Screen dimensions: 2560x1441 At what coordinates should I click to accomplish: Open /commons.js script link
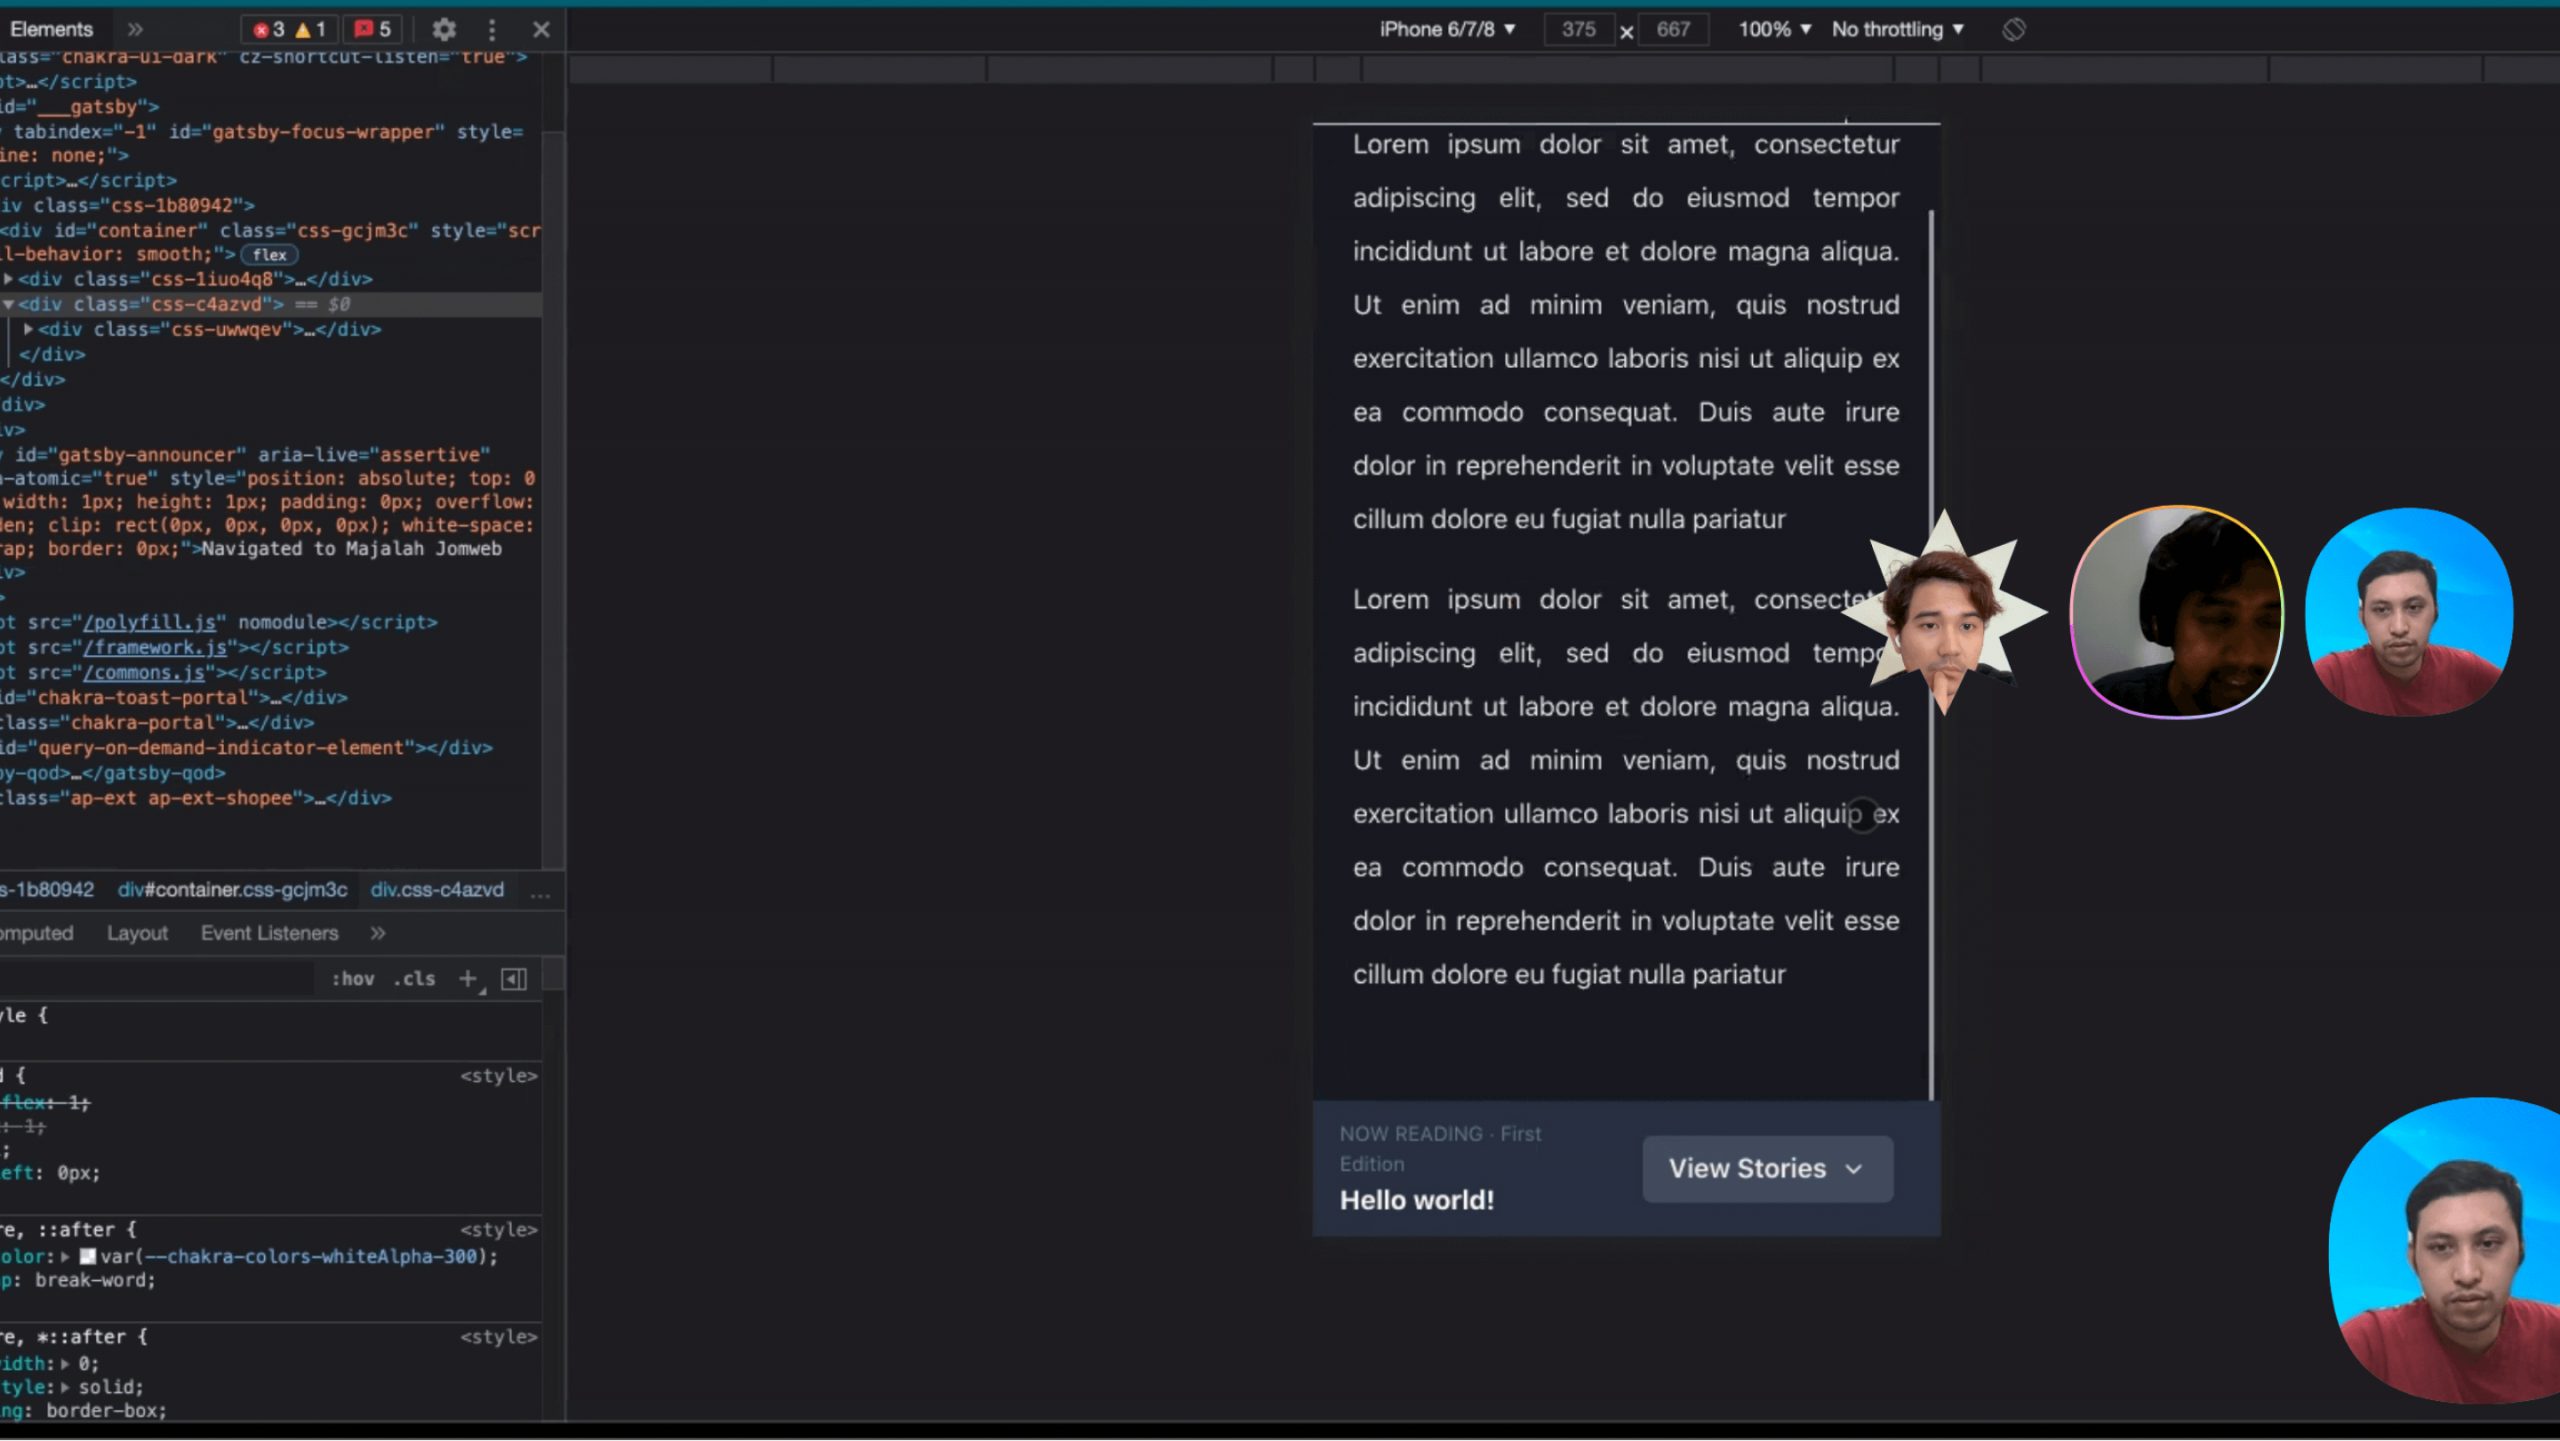coord(144,673)
